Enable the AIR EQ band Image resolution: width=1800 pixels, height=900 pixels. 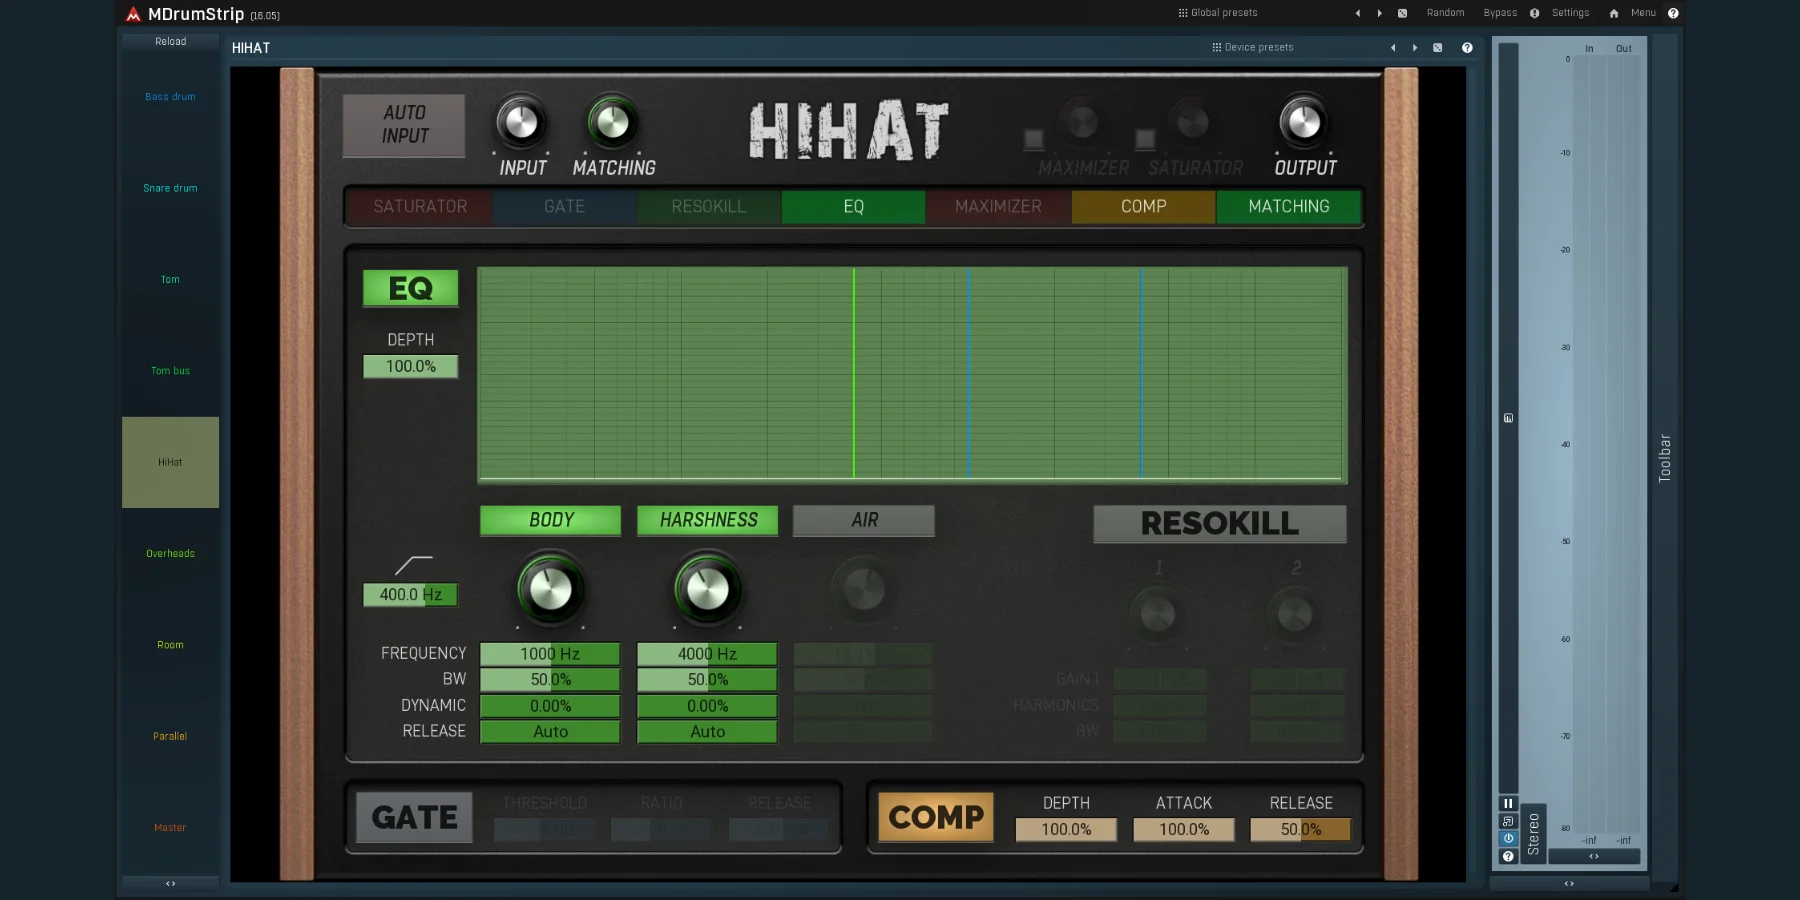click(x=864, y=520)
